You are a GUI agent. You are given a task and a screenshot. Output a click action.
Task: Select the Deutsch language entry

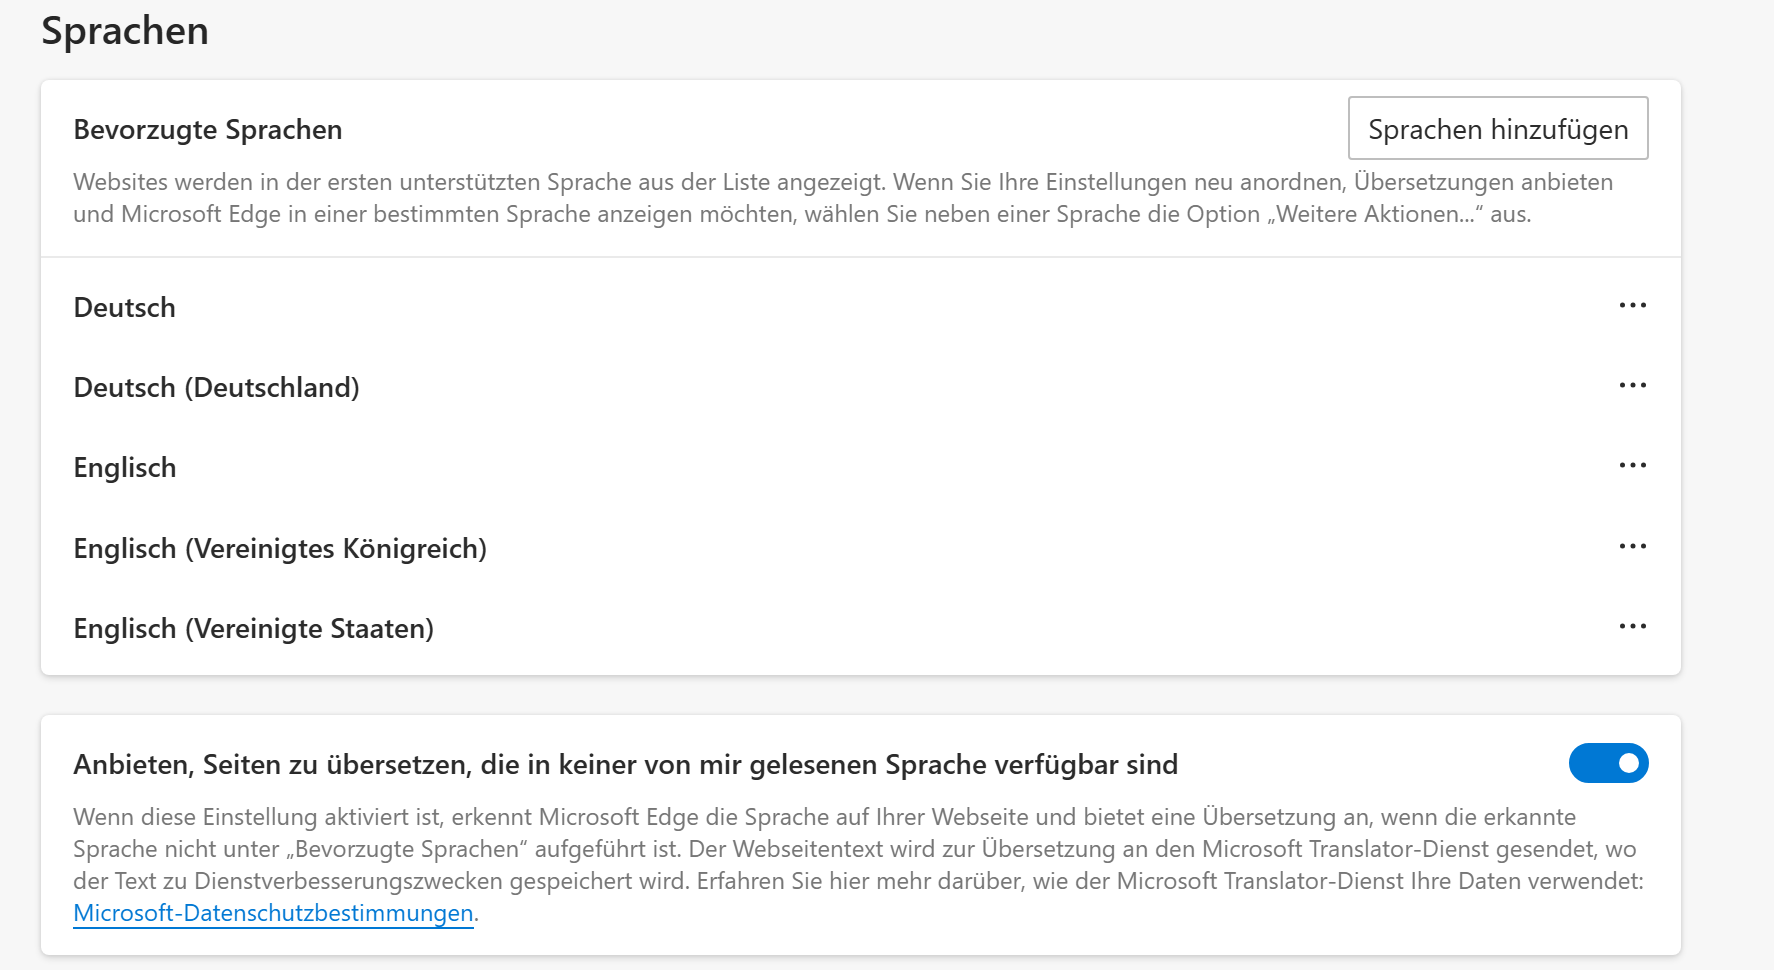pyautogui.click(x=125, y=308)
